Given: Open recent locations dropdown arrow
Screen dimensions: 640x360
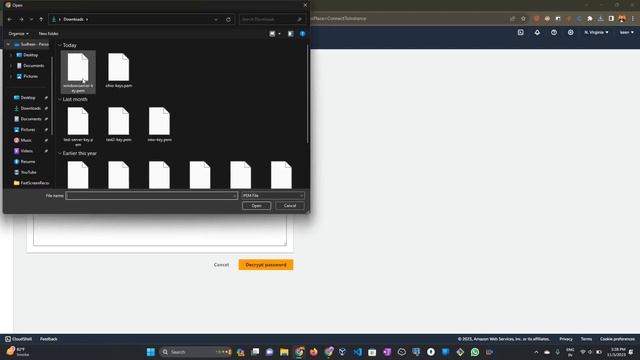Looking at the screenshot, I should point(31,19).
